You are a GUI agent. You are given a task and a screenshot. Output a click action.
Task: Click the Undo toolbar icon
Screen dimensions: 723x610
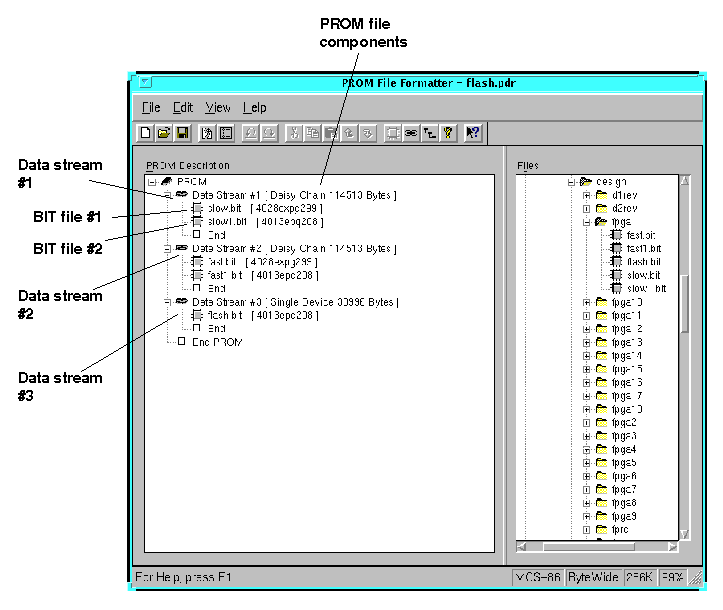(x=250, y=133)
